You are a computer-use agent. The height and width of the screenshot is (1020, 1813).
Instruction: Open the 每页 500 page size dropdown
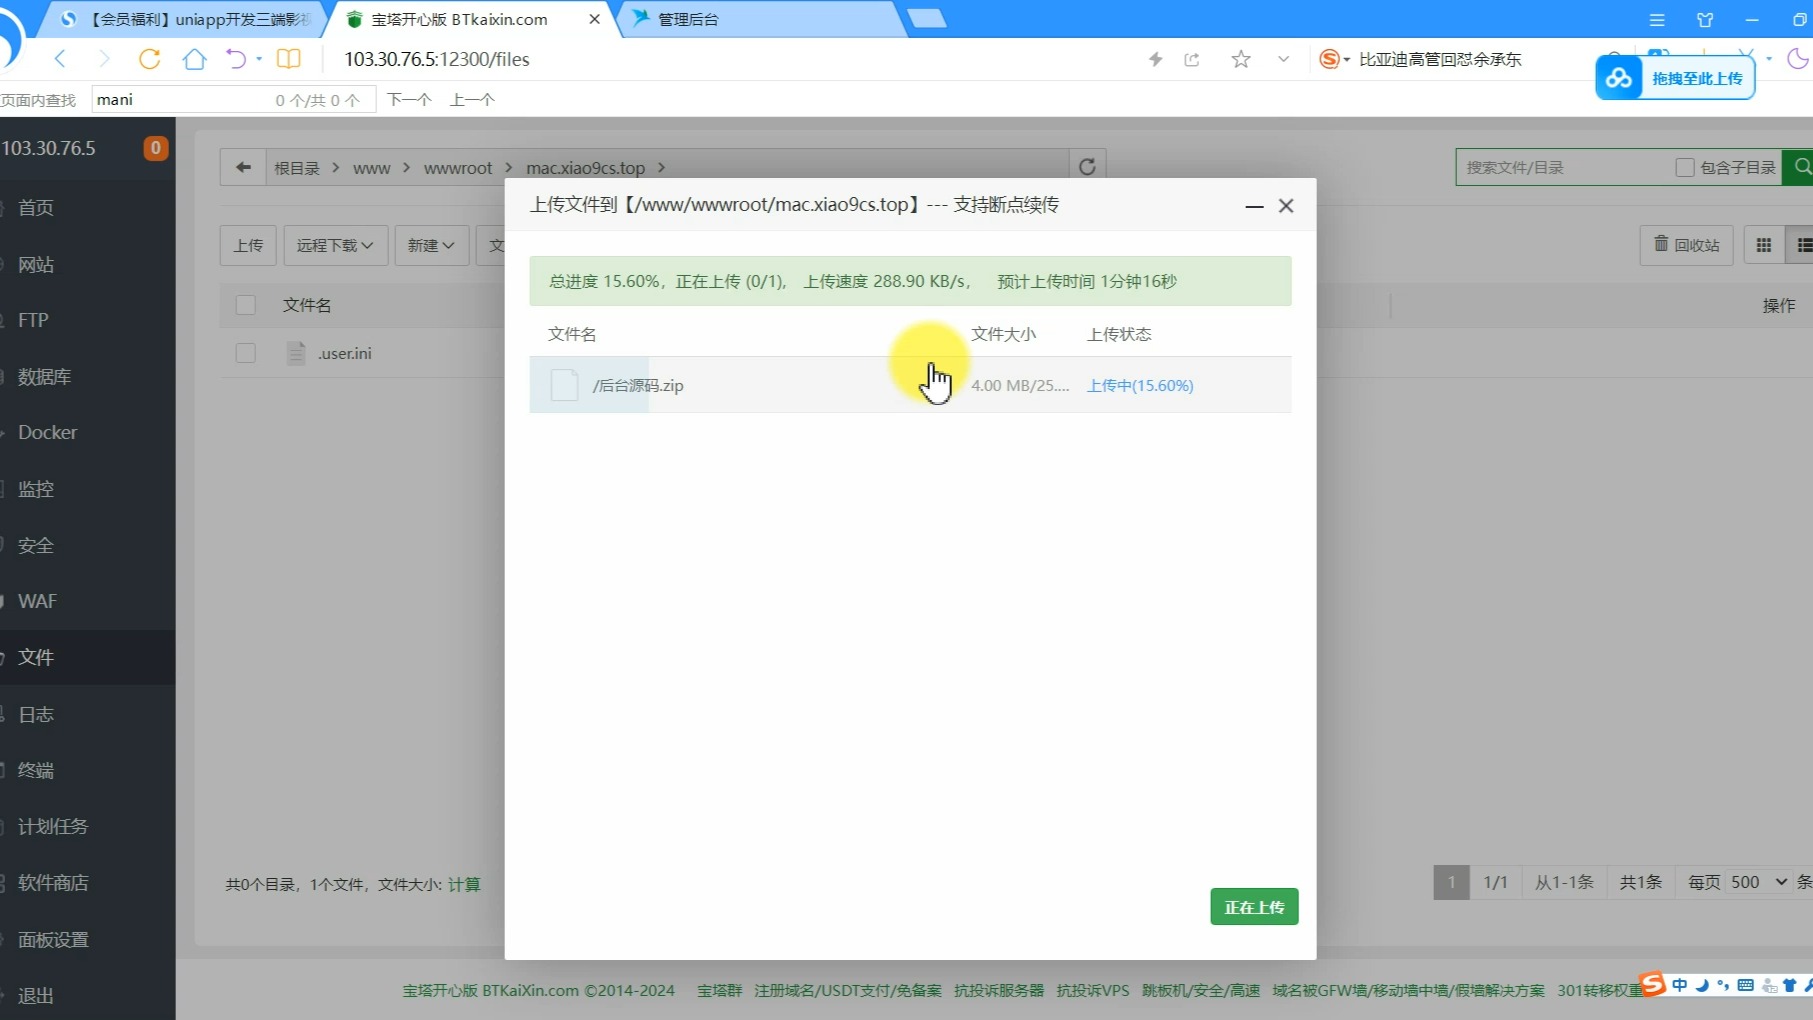[1759, 882]
